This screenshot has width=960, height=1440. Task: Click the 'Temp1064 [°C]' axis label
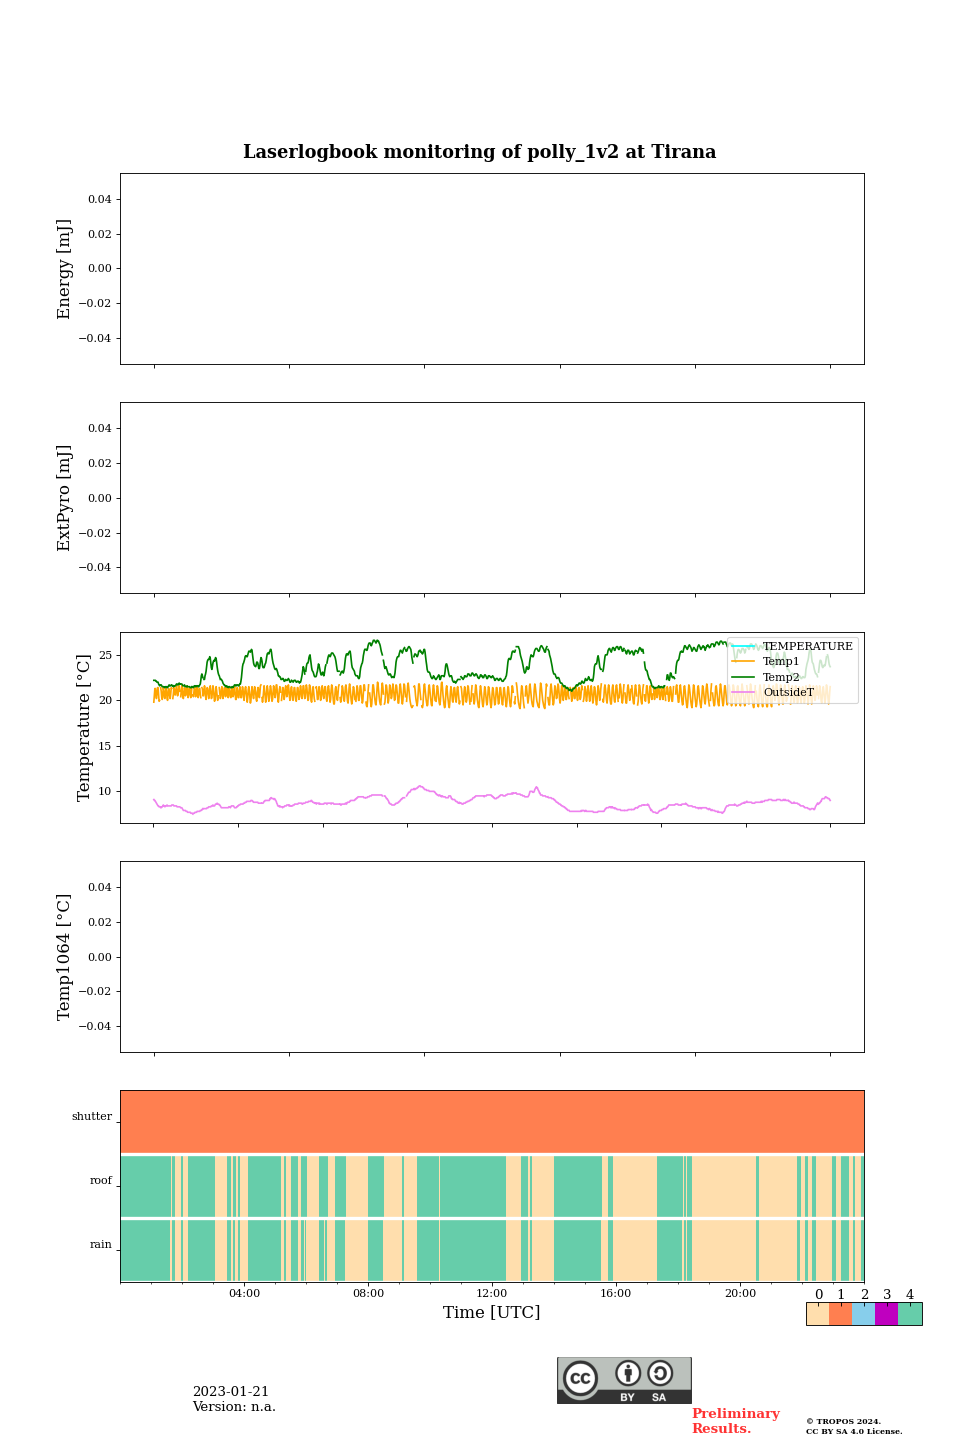click(65, 957)
